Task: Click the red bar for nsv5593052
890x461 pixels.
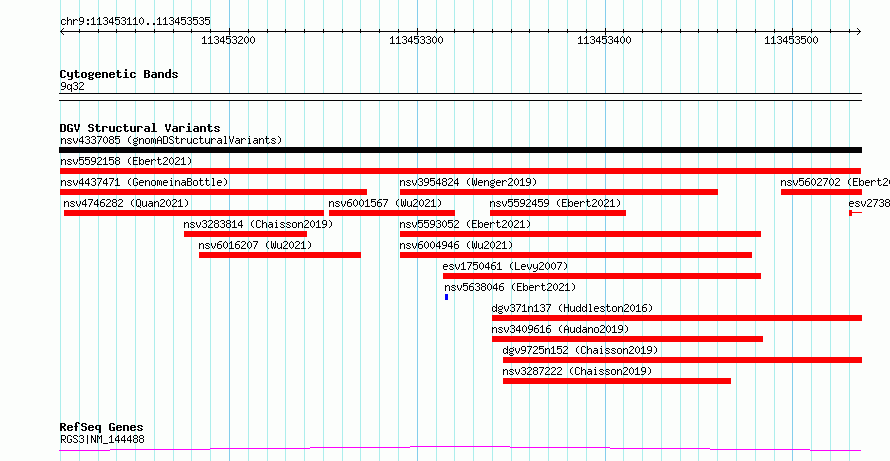Action: click(580, 234)
